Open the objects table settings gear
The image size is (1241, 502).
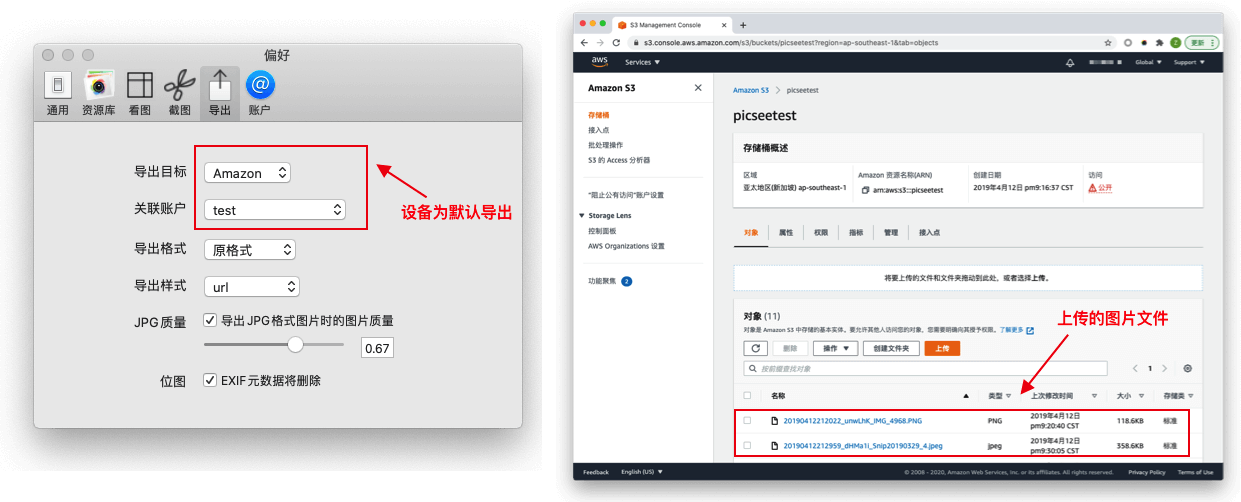pos(1188,369)
